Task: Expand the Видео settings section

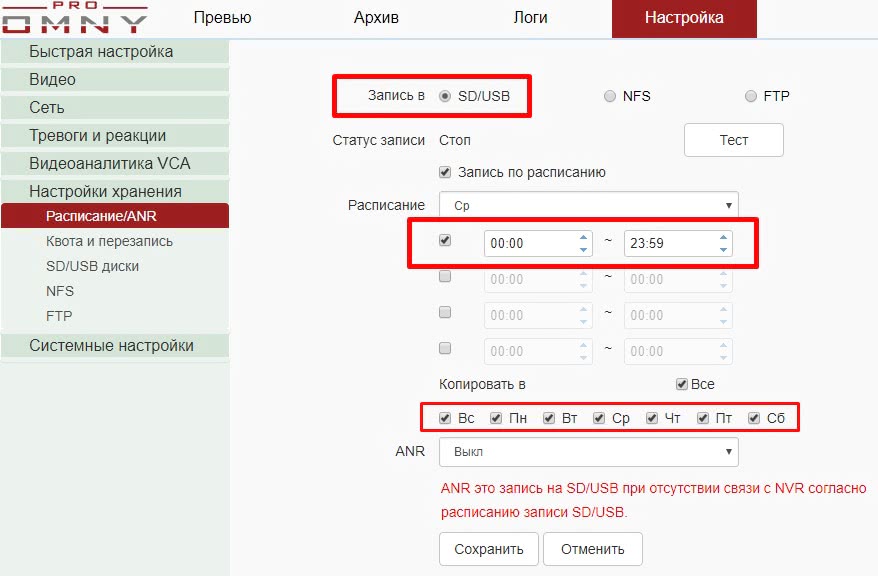Action: [52, 79]
